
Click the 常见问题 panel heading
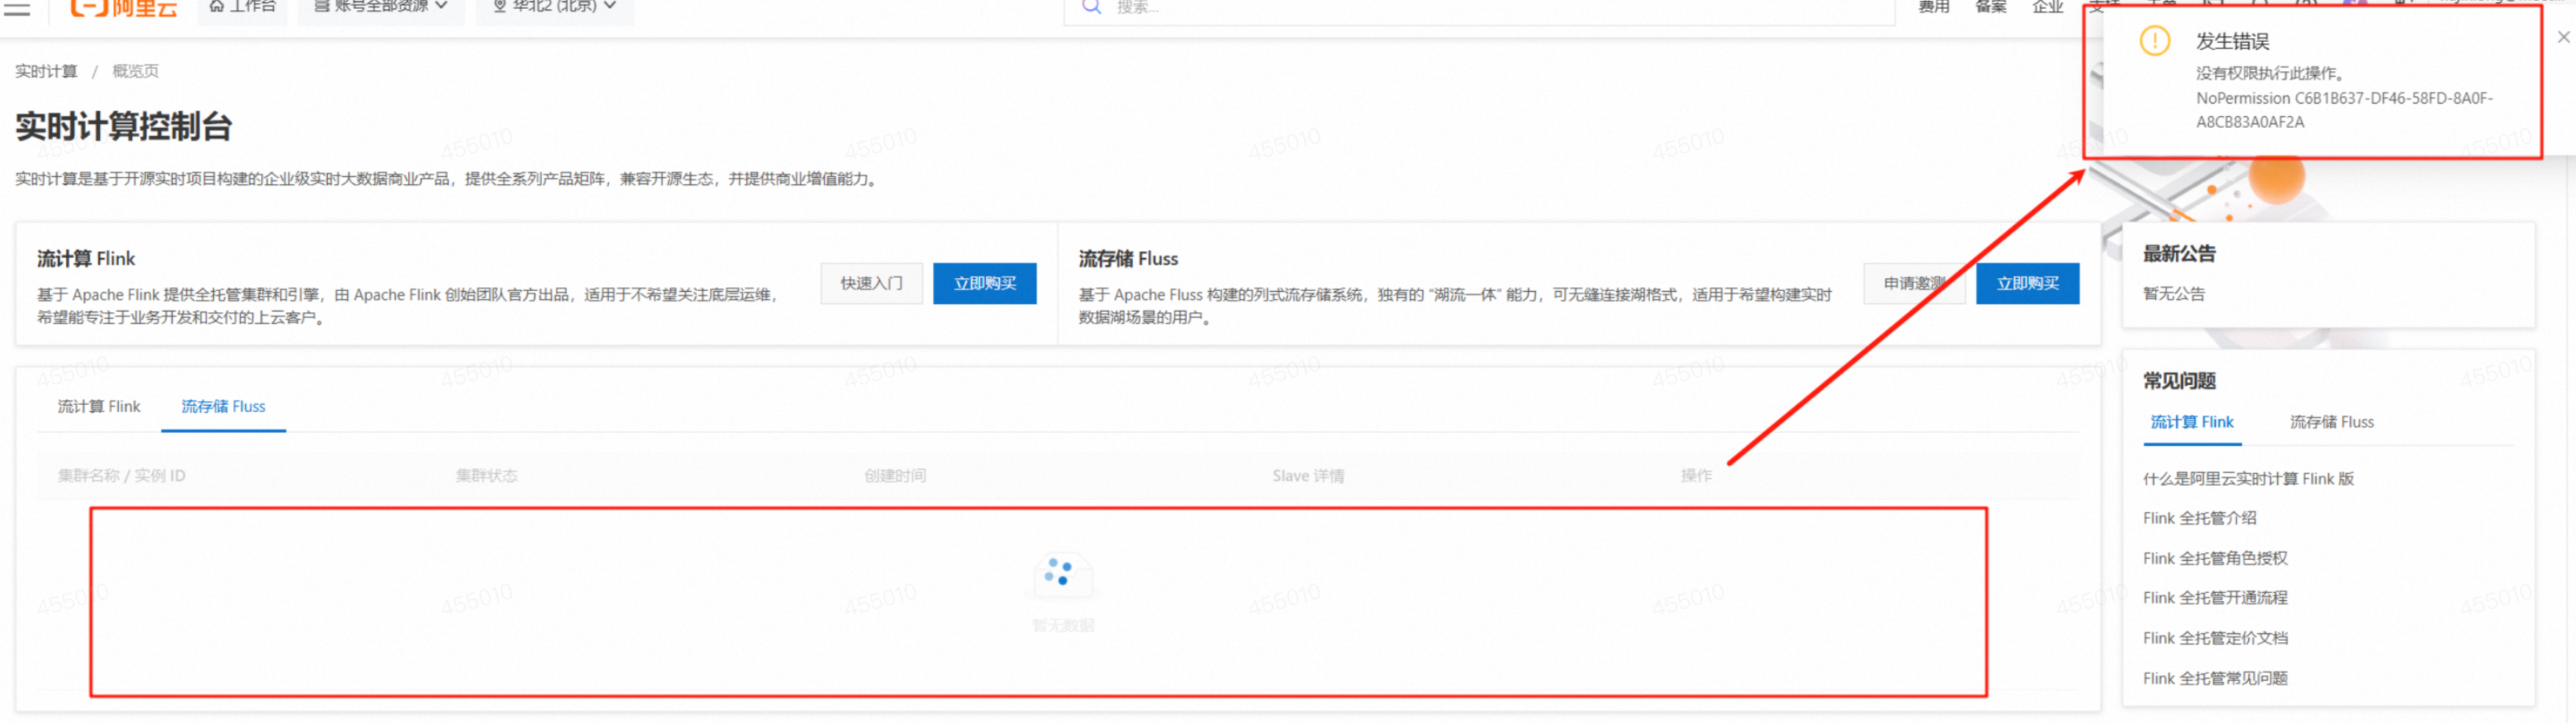pos(2179,381)
